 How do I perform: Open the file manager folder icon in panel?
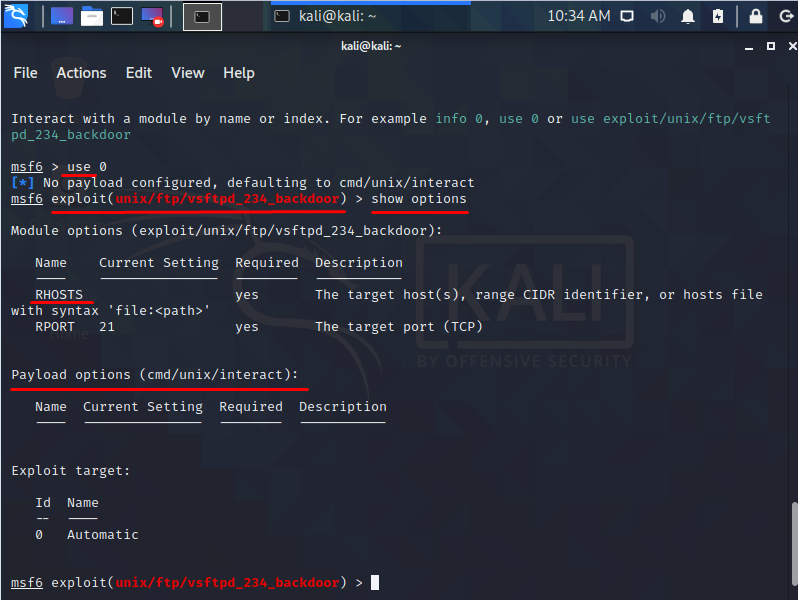pos(92,16)
